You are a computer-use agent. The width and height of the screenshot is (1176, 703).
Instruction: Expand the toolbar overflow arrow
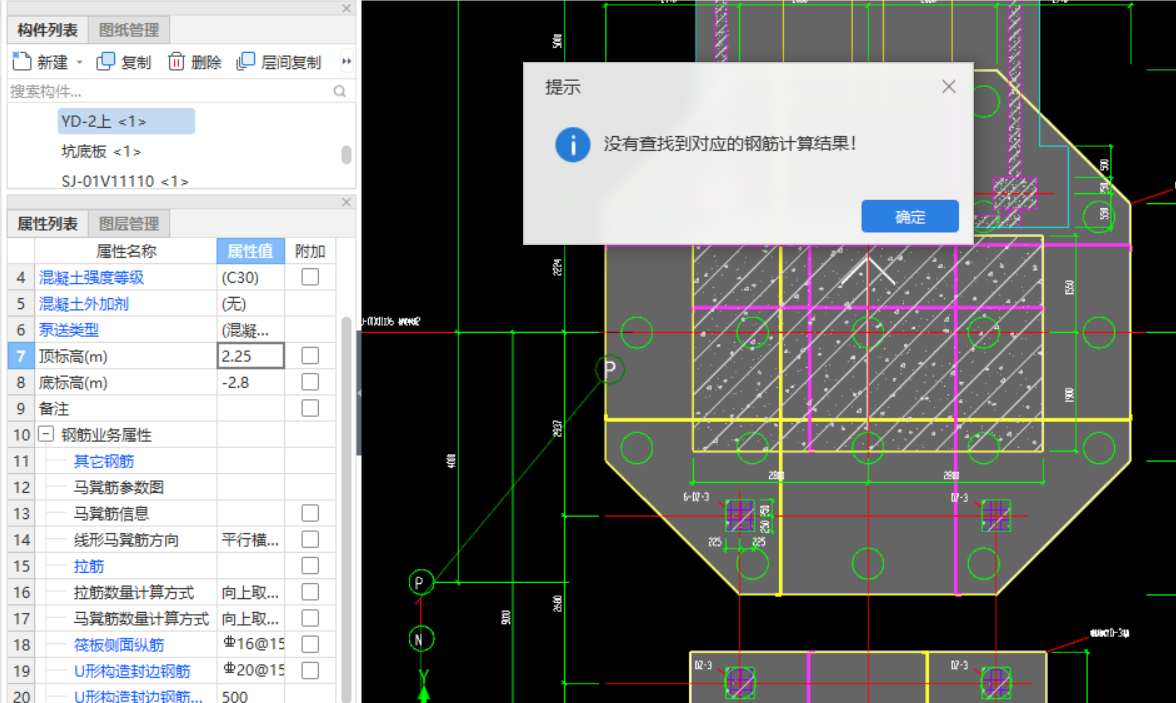coord(346,62)
